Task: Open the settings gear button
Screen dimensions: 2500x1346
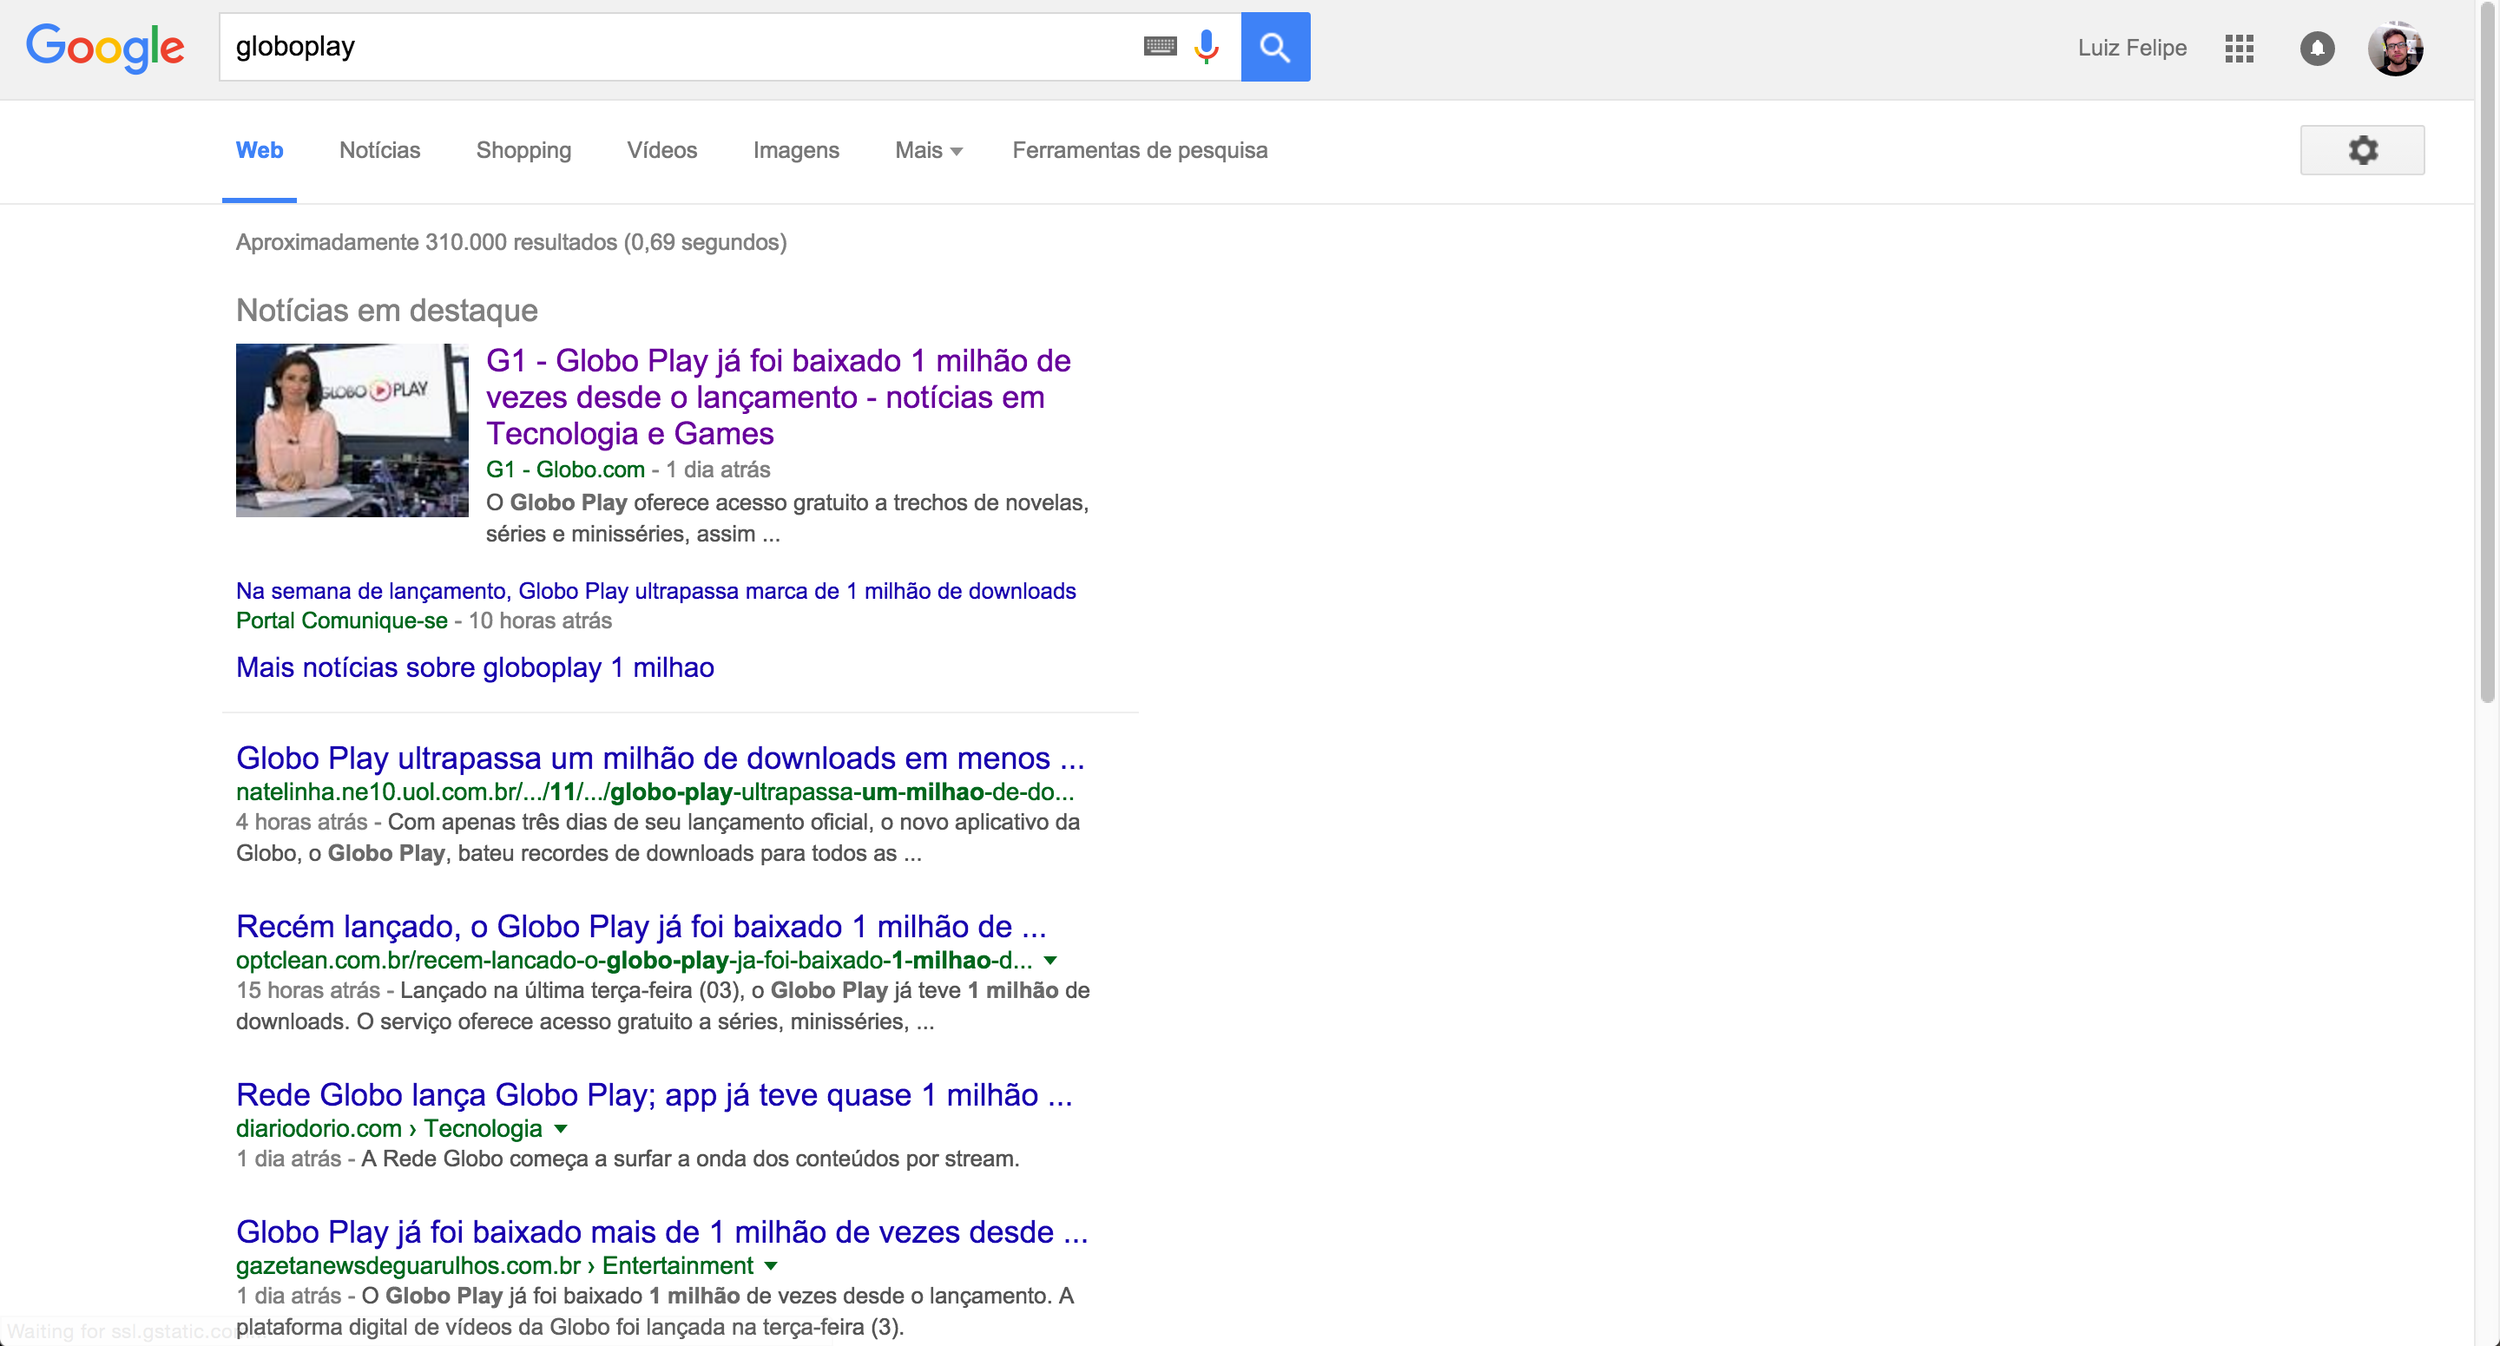Action: pos(2362,150)
